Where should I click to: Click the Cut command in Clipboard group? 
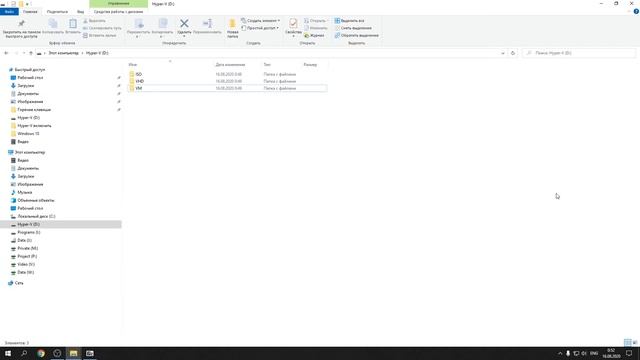click(x=94, y=21)
